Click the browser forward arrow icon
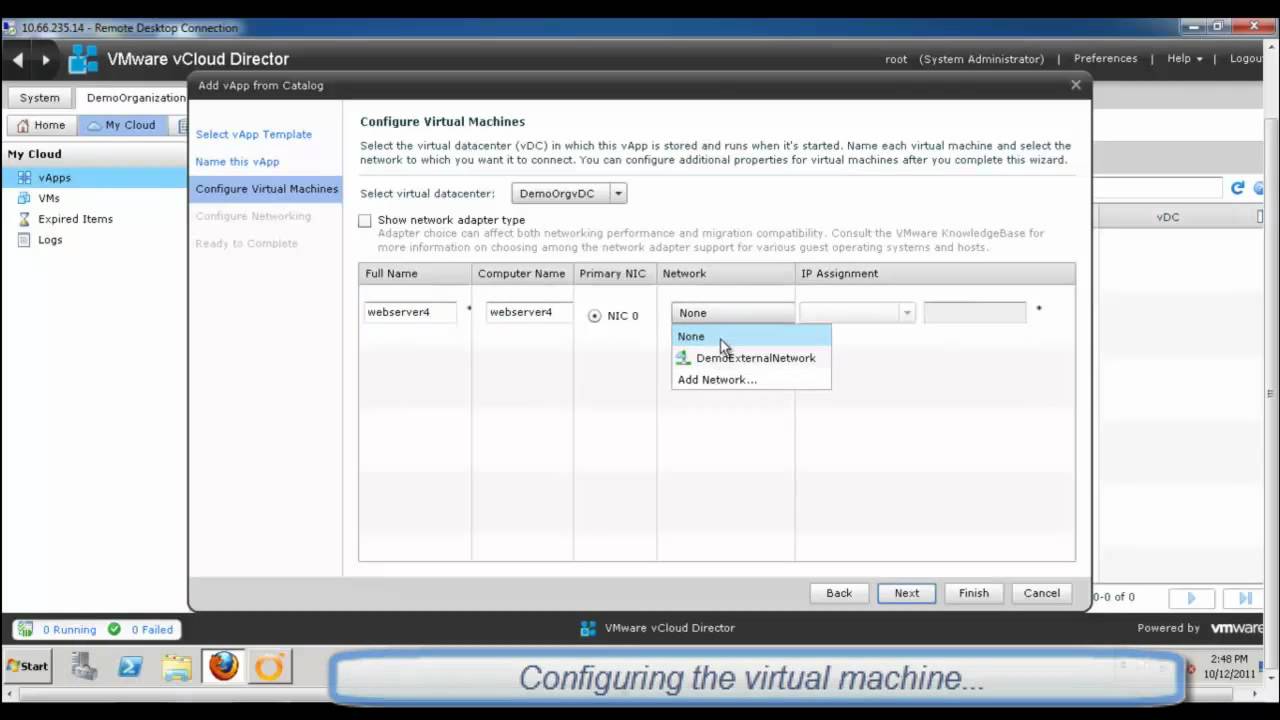1280x720 pixels. point(45,60)
